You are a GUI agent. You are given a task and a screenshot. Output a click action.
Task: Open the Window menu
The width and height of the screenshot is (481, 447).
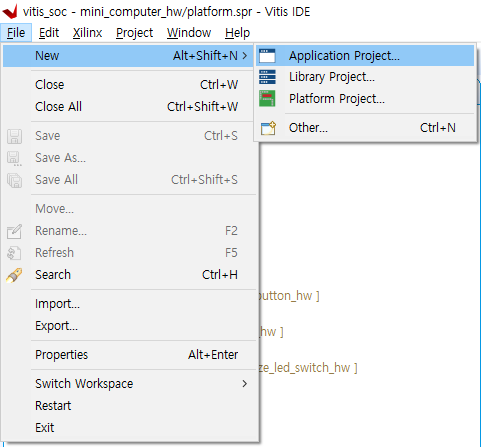pyautogui.click(x=189, y=33)
